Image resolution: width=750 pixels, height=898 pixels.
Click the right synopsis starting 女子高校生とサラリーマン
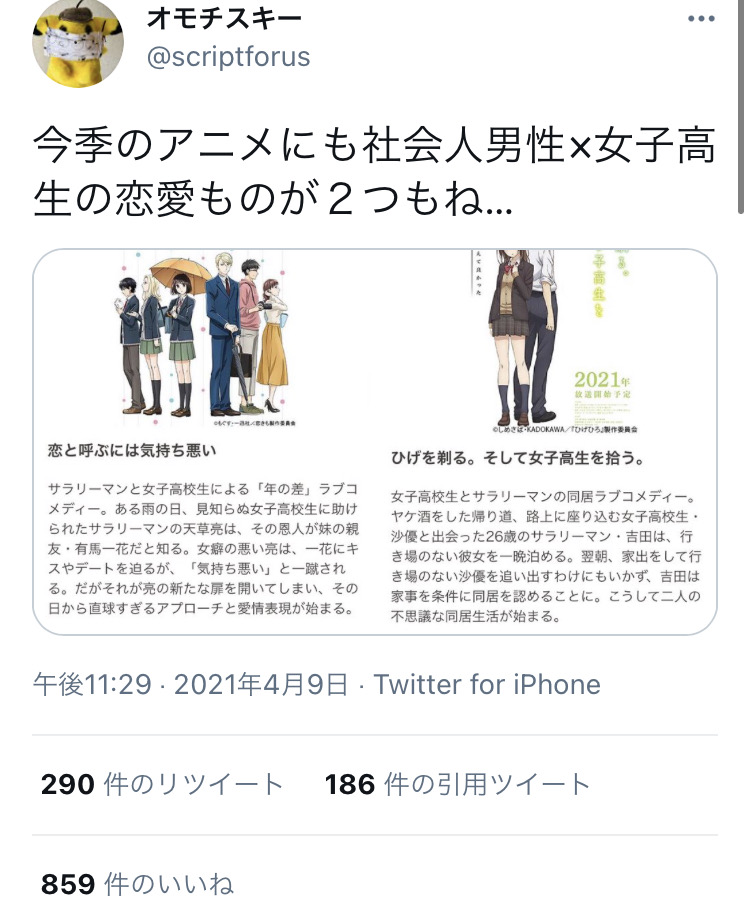[546, 556]
